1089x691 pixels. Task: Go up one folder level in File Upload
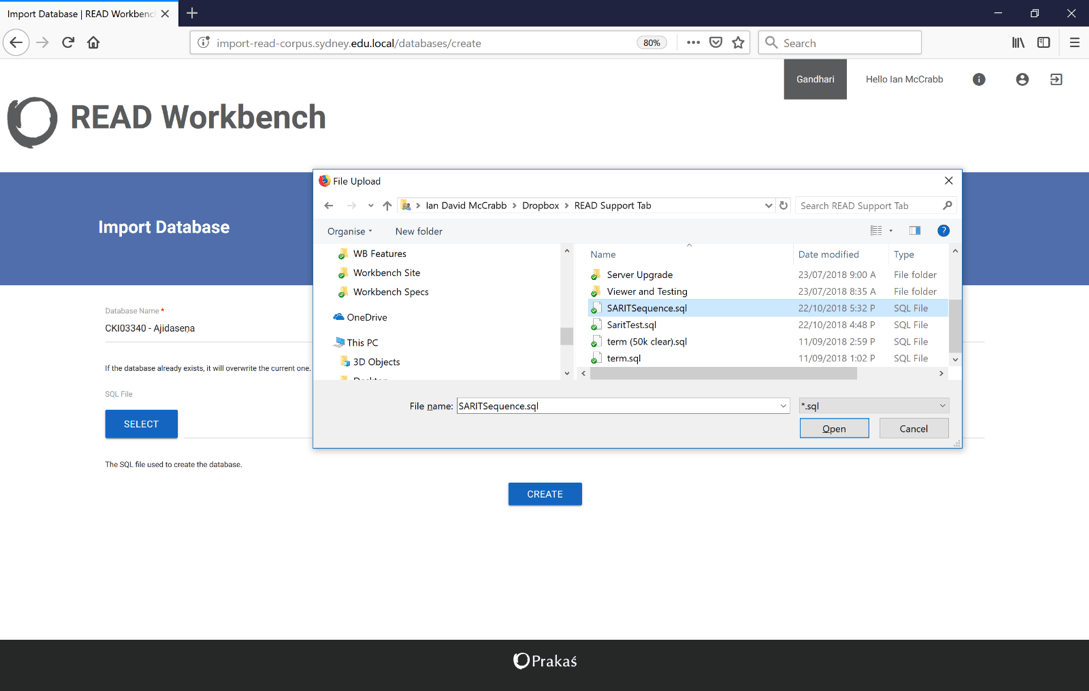point(387,206)
